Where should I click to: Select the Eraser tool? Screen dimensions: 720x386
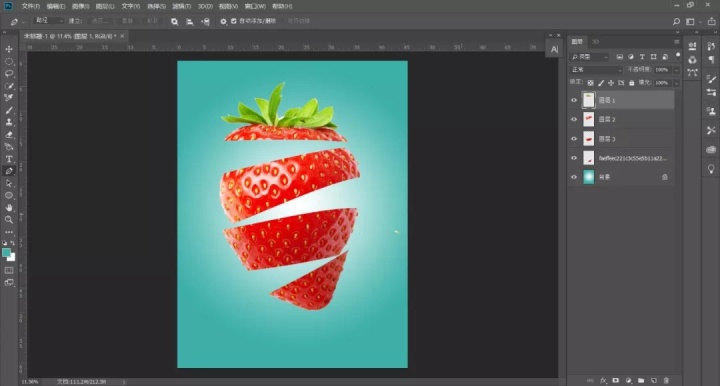tap(9, 134)
